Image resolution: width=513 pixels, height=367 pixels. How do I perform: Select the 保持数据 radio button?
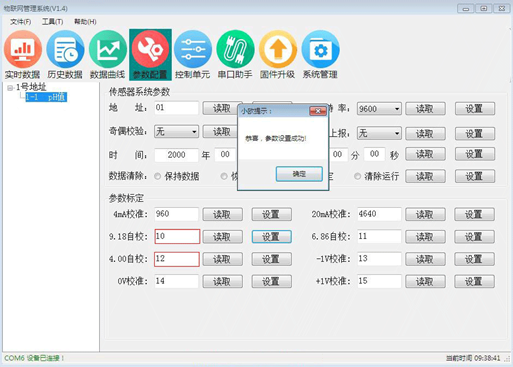[x=158, y=177]
